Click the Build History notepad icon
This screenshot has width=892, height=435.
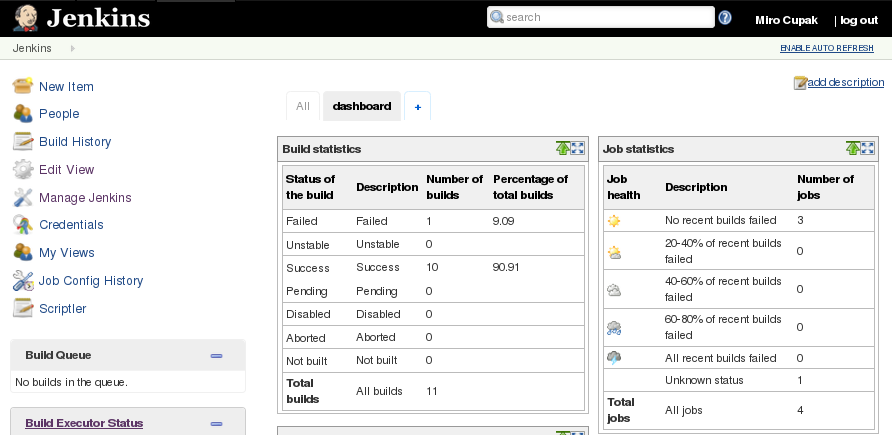pos(23,141)
